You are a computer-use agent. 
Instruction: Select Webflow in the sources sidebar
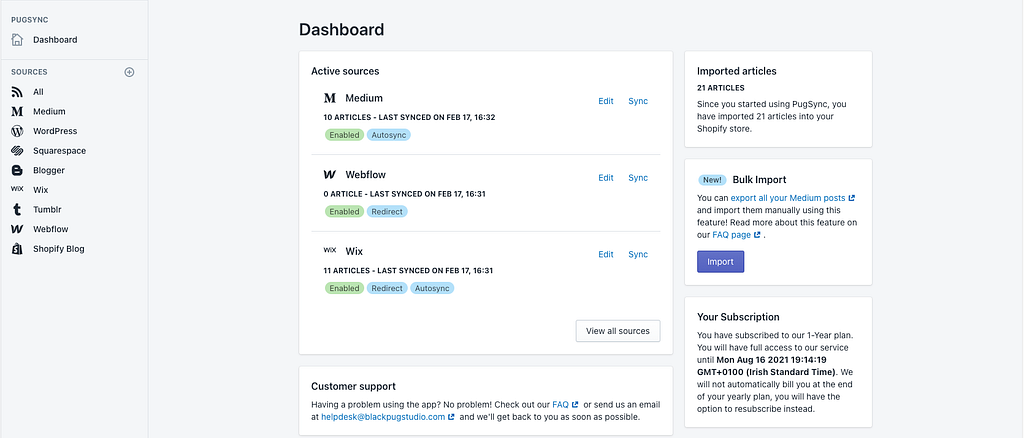tap(50, 229)
